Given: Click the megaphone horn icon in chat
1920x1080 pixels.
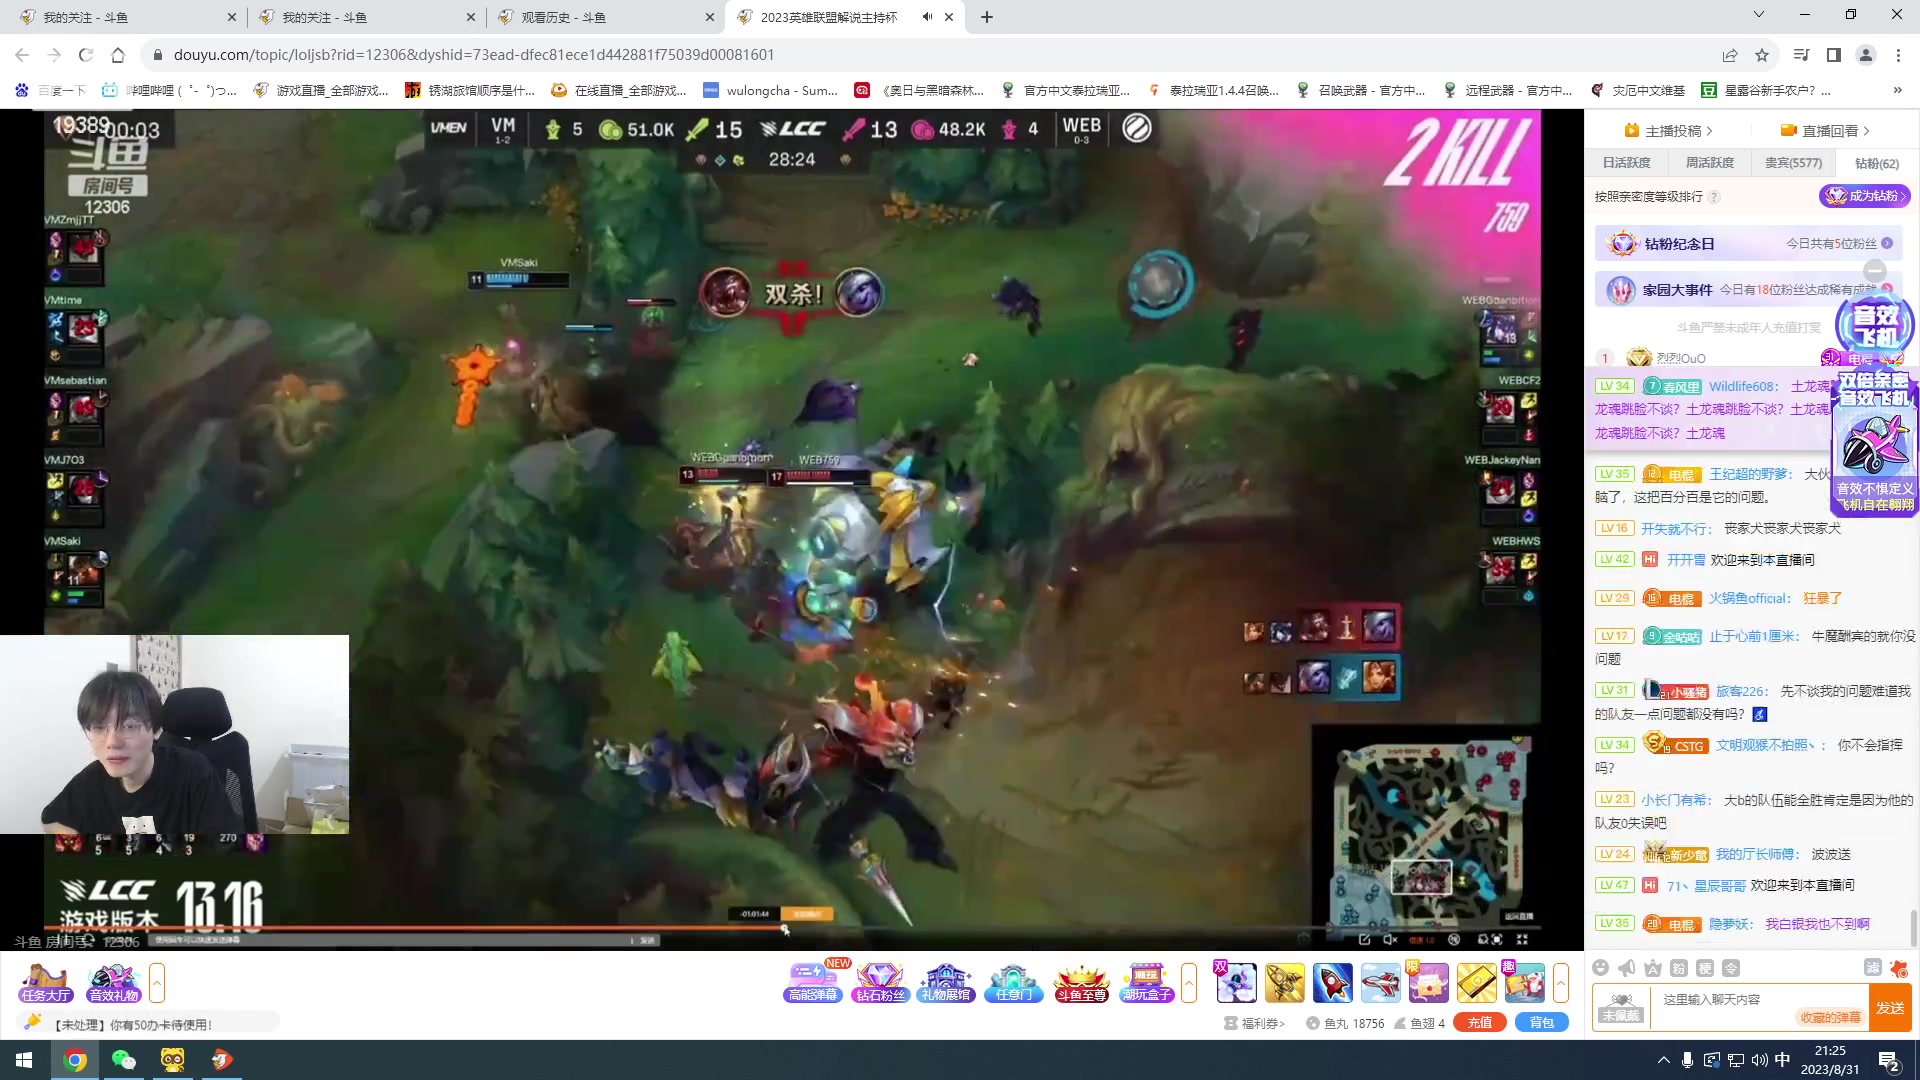Looking at the screenshot, I should click(1627, 967).
